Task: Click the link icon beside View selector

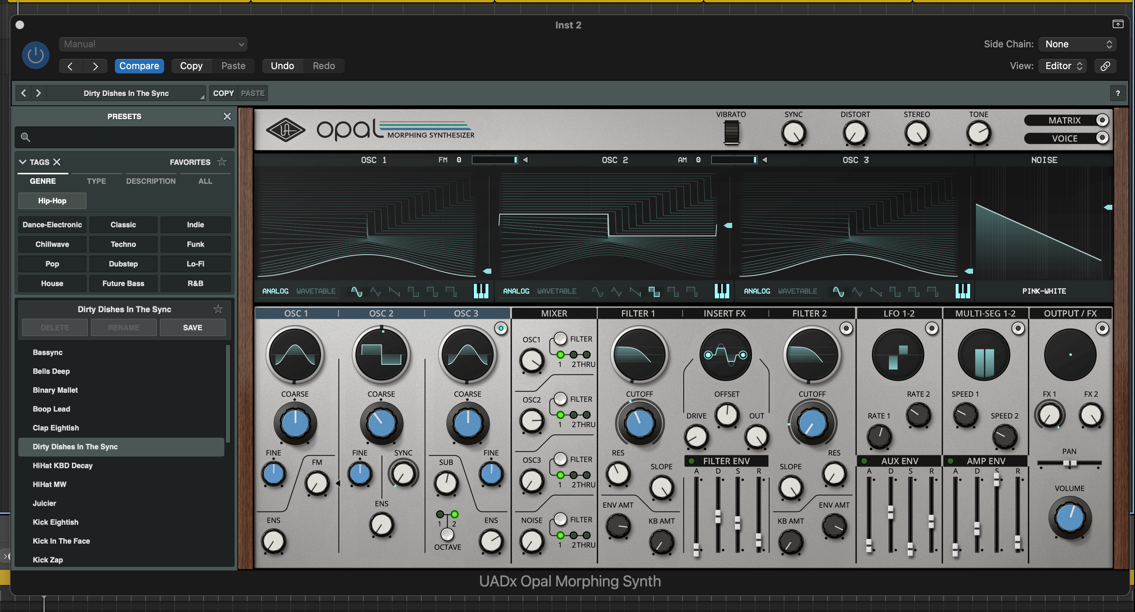Action: coord(1105,66)
